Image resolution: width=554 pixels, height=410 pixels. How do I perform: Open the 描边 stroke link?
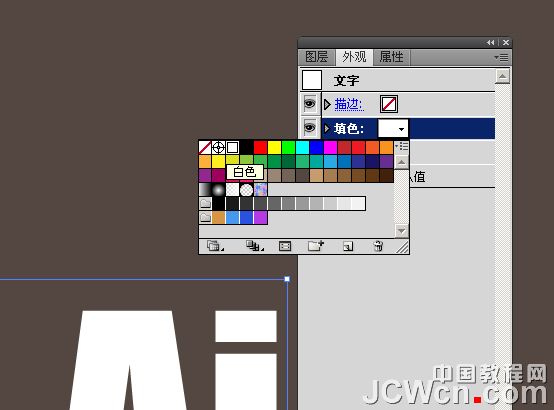pos(349,104)
